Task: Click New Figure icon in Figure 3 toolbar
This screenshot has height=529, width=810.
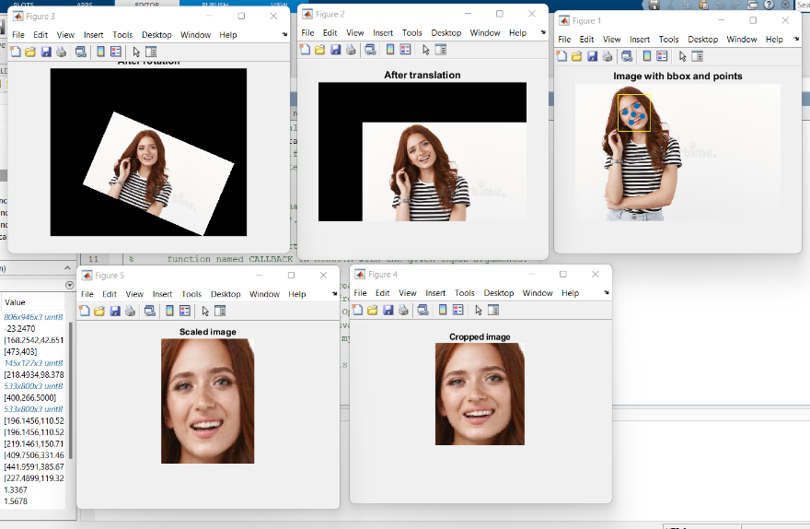Action: [x=16, y=52]
